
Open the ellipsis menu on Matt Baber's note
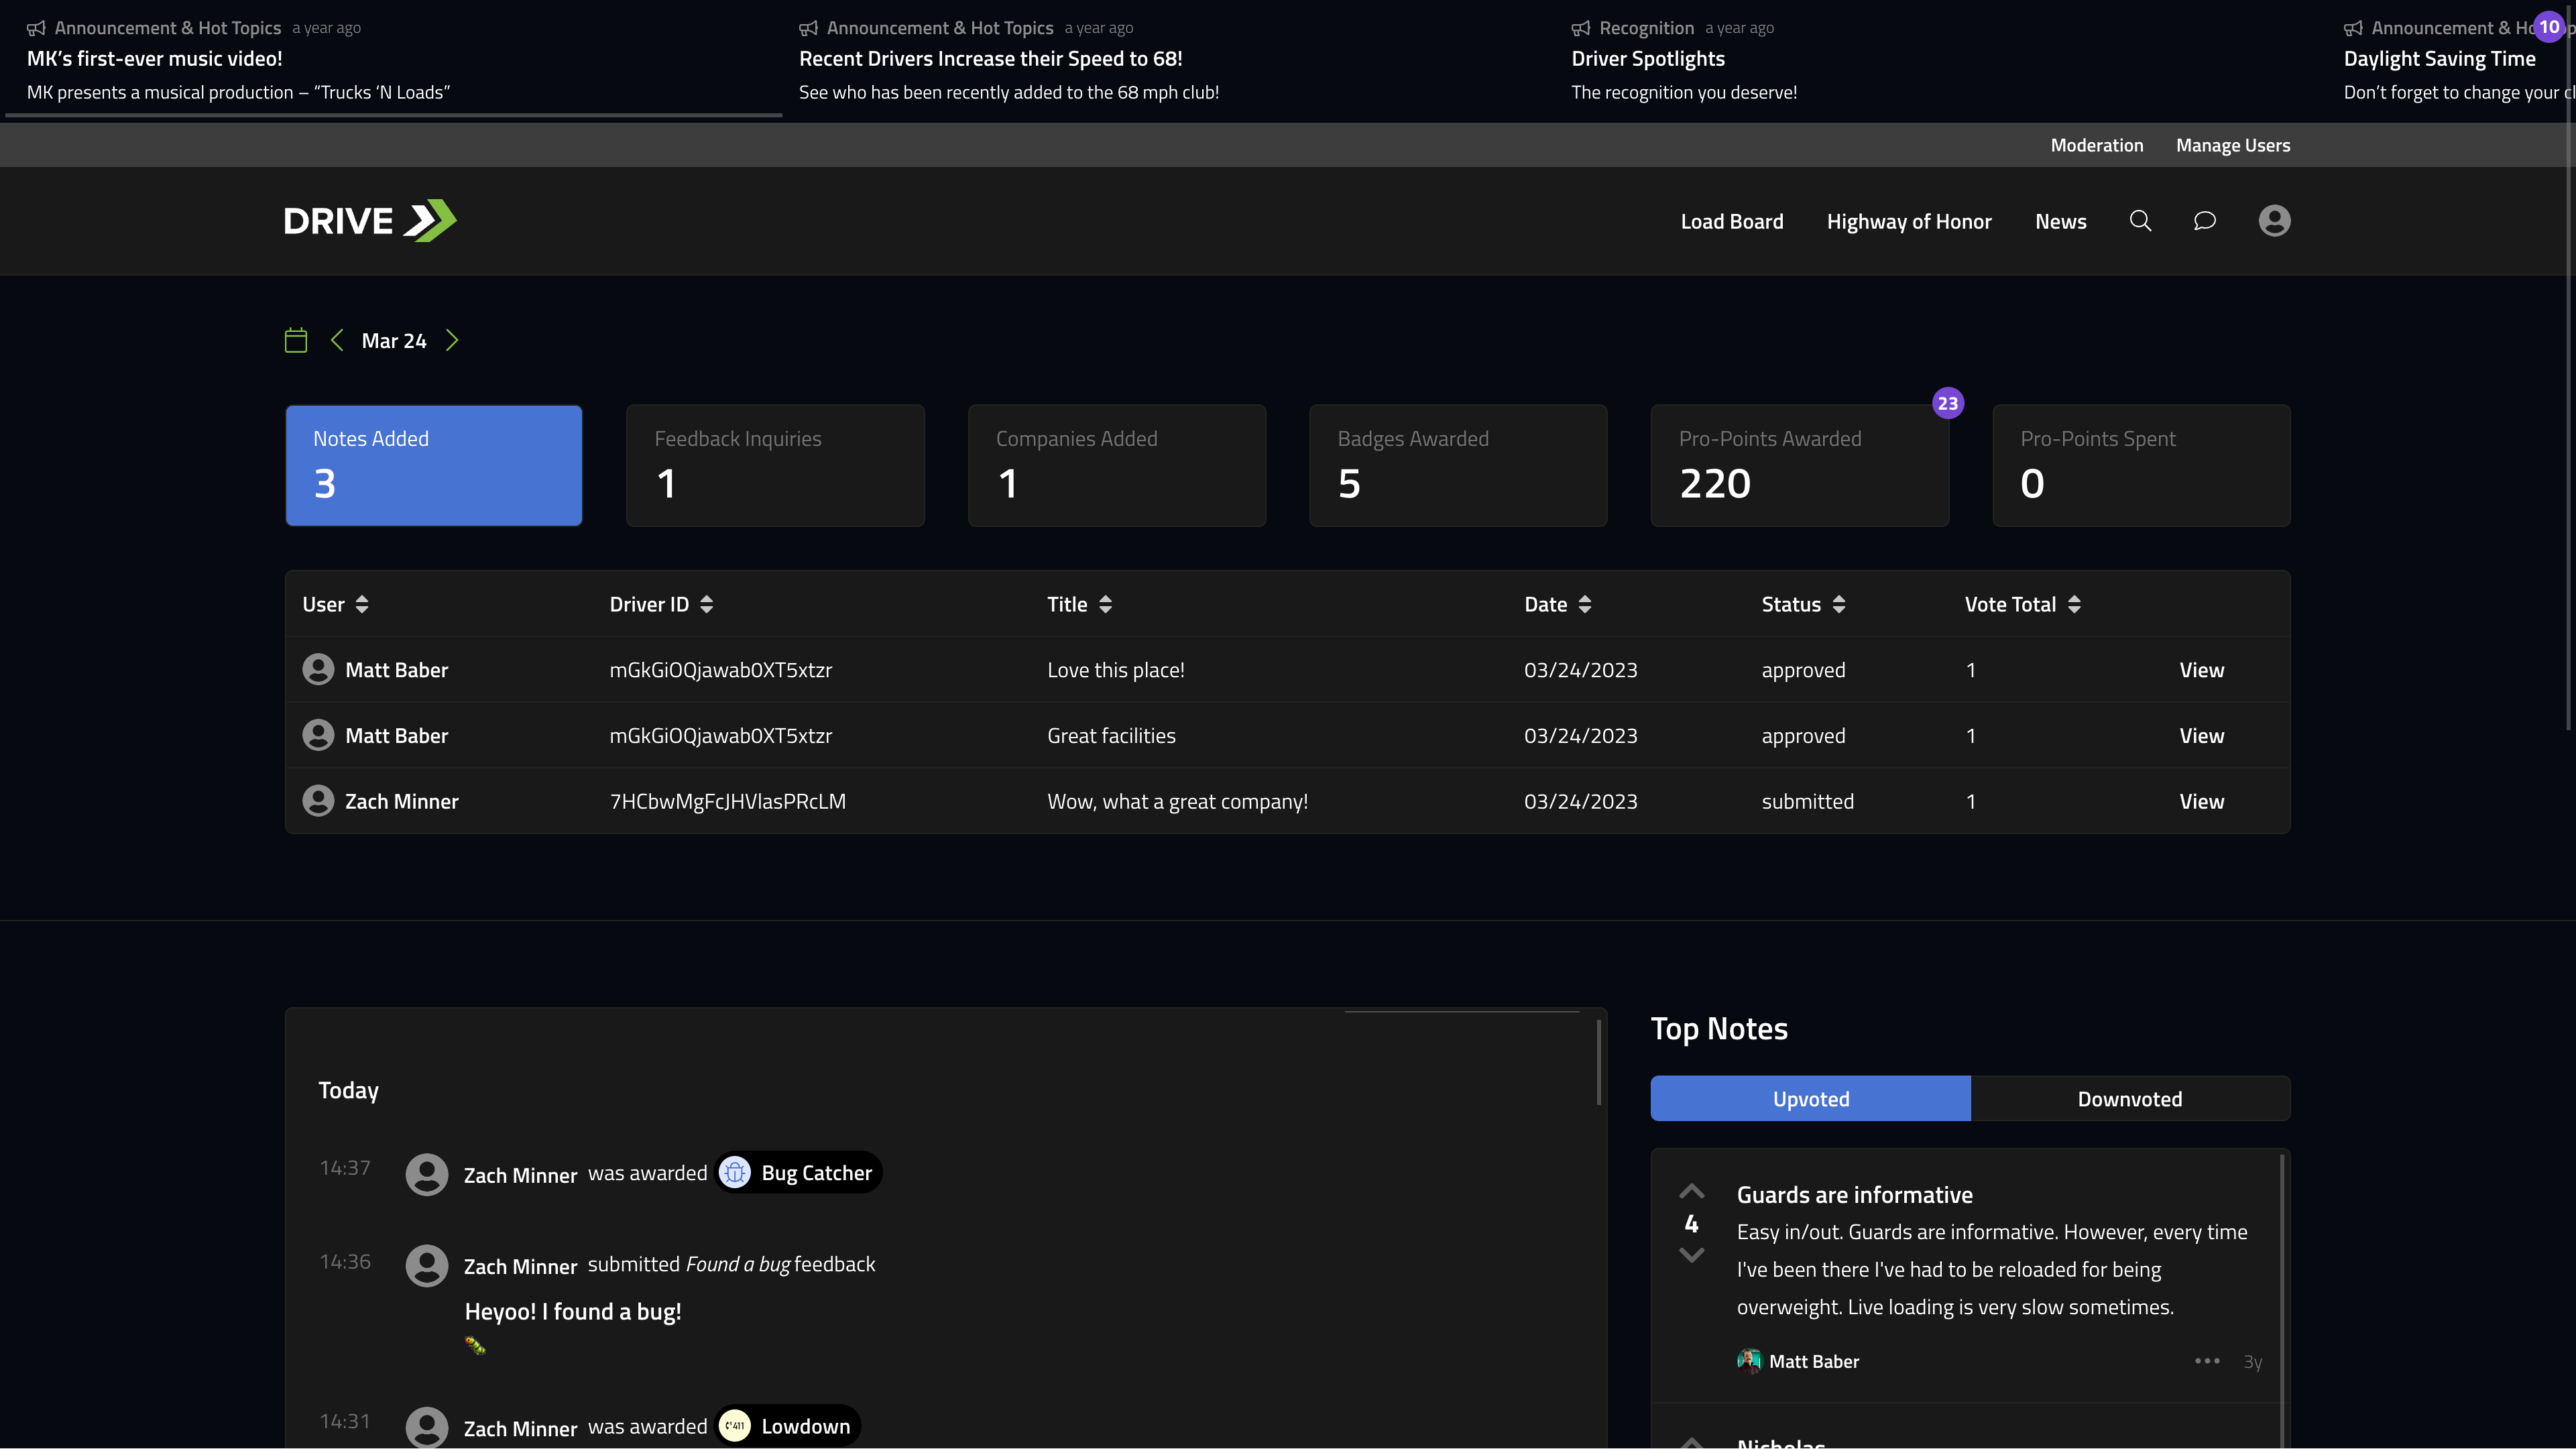point(2206,1361)
